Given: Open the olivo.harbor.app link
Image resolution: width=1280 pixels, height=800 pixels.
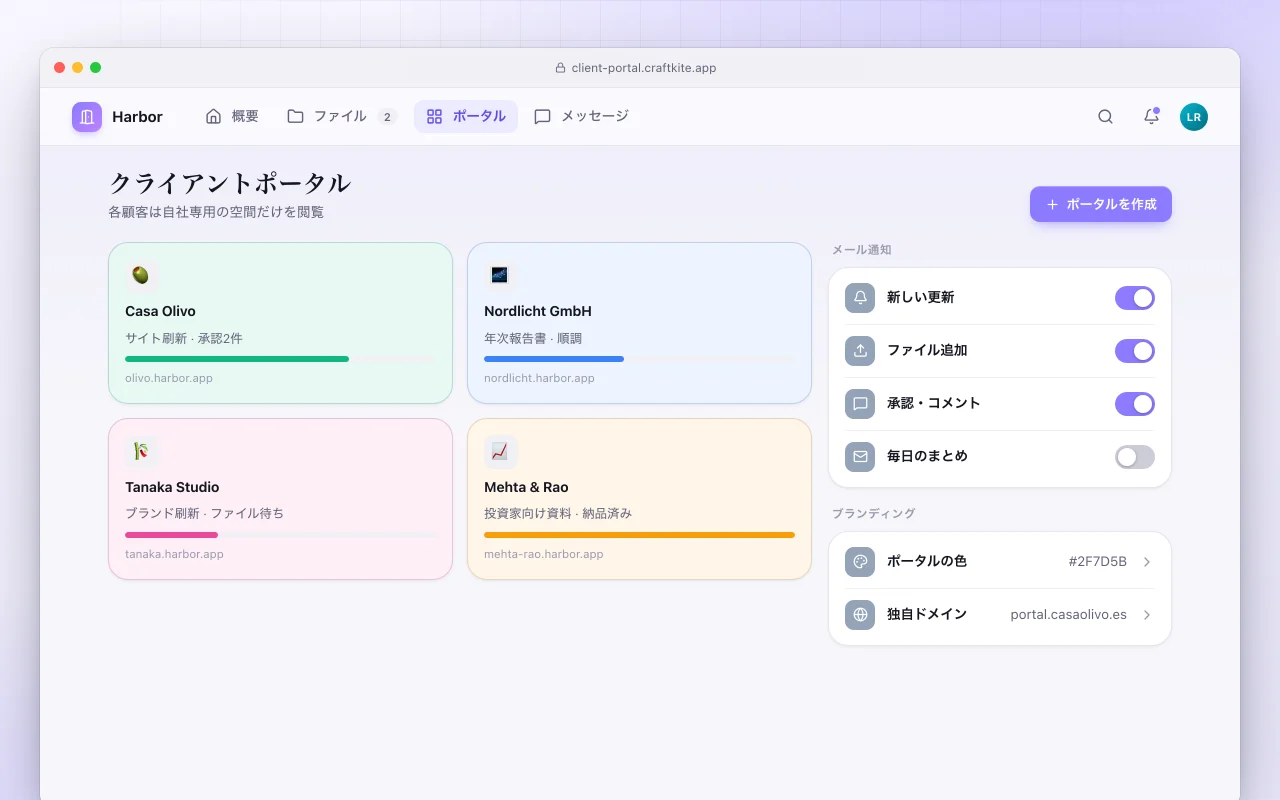Looking at the screenshot, I should pyautogui.click(x=169, y=378).
